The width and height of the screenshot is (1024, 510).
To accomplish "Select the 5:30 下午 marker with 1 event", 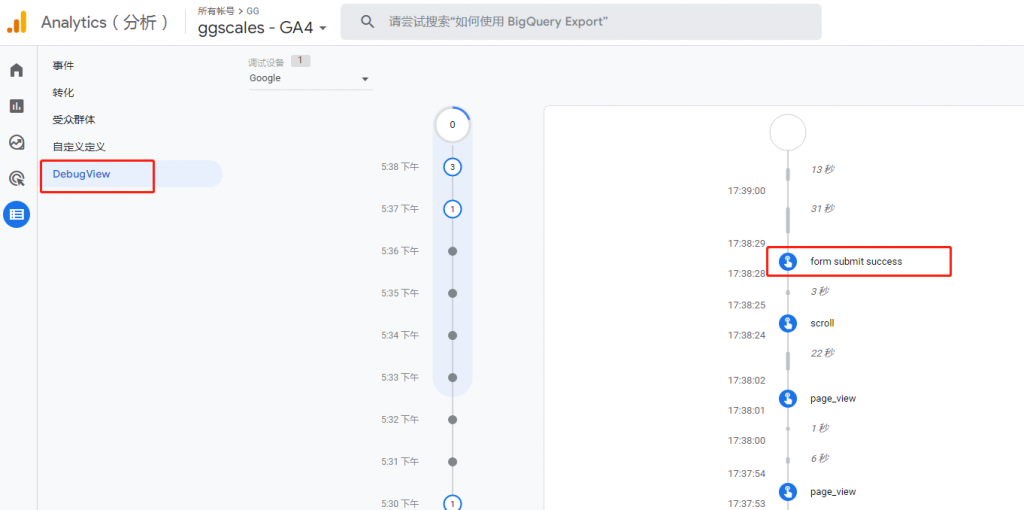I will [x=453, y=503].
